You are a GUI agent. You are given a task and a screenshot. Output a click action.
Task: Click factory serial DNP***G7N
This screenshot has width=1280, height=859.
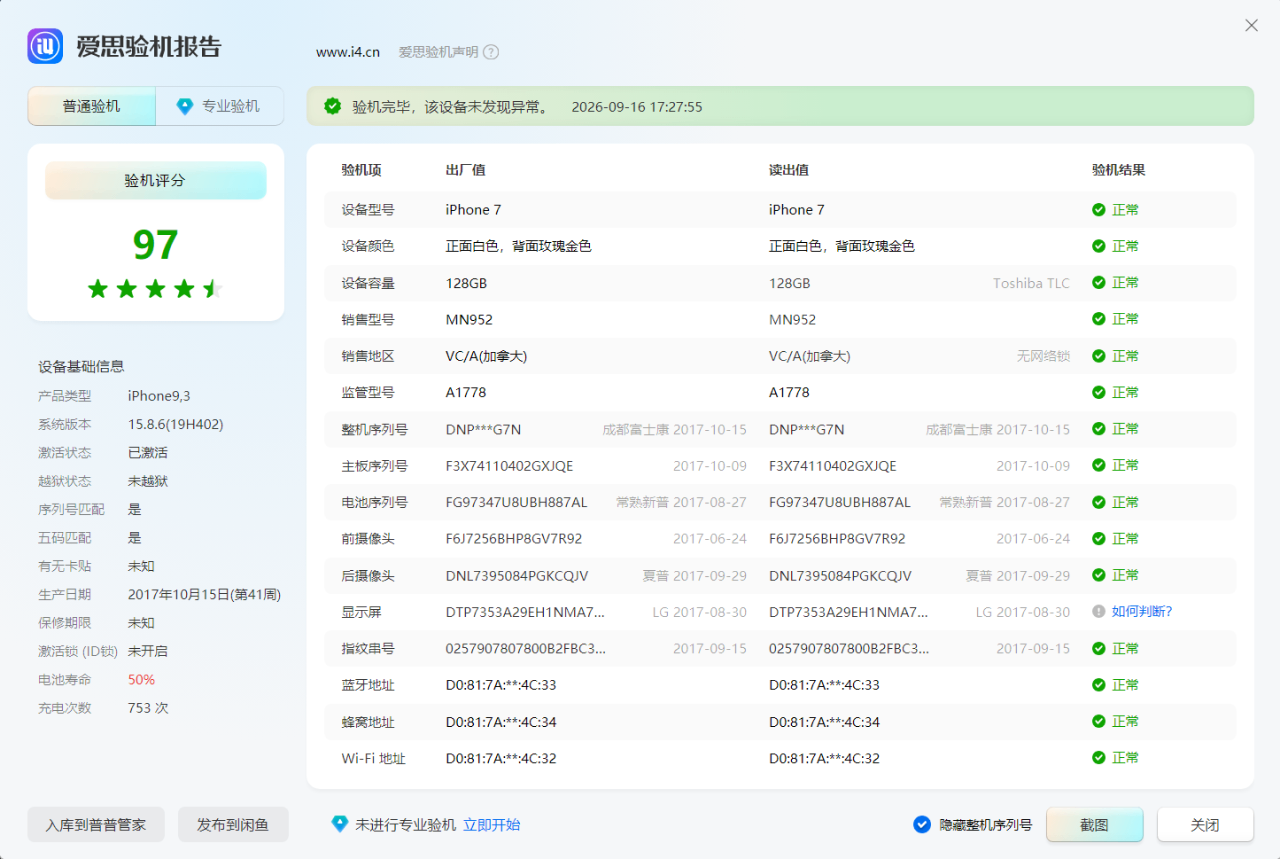[x=483, y=430]
